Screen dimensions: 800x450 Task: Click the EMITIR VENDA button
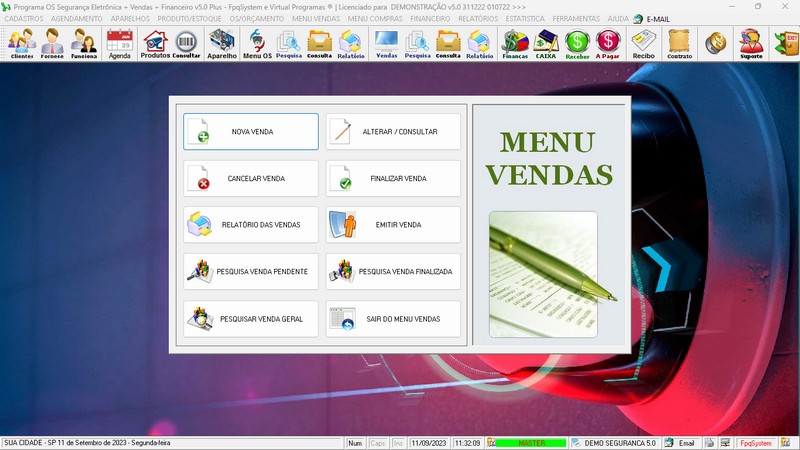pyautogui.click(x=393, y=224)
